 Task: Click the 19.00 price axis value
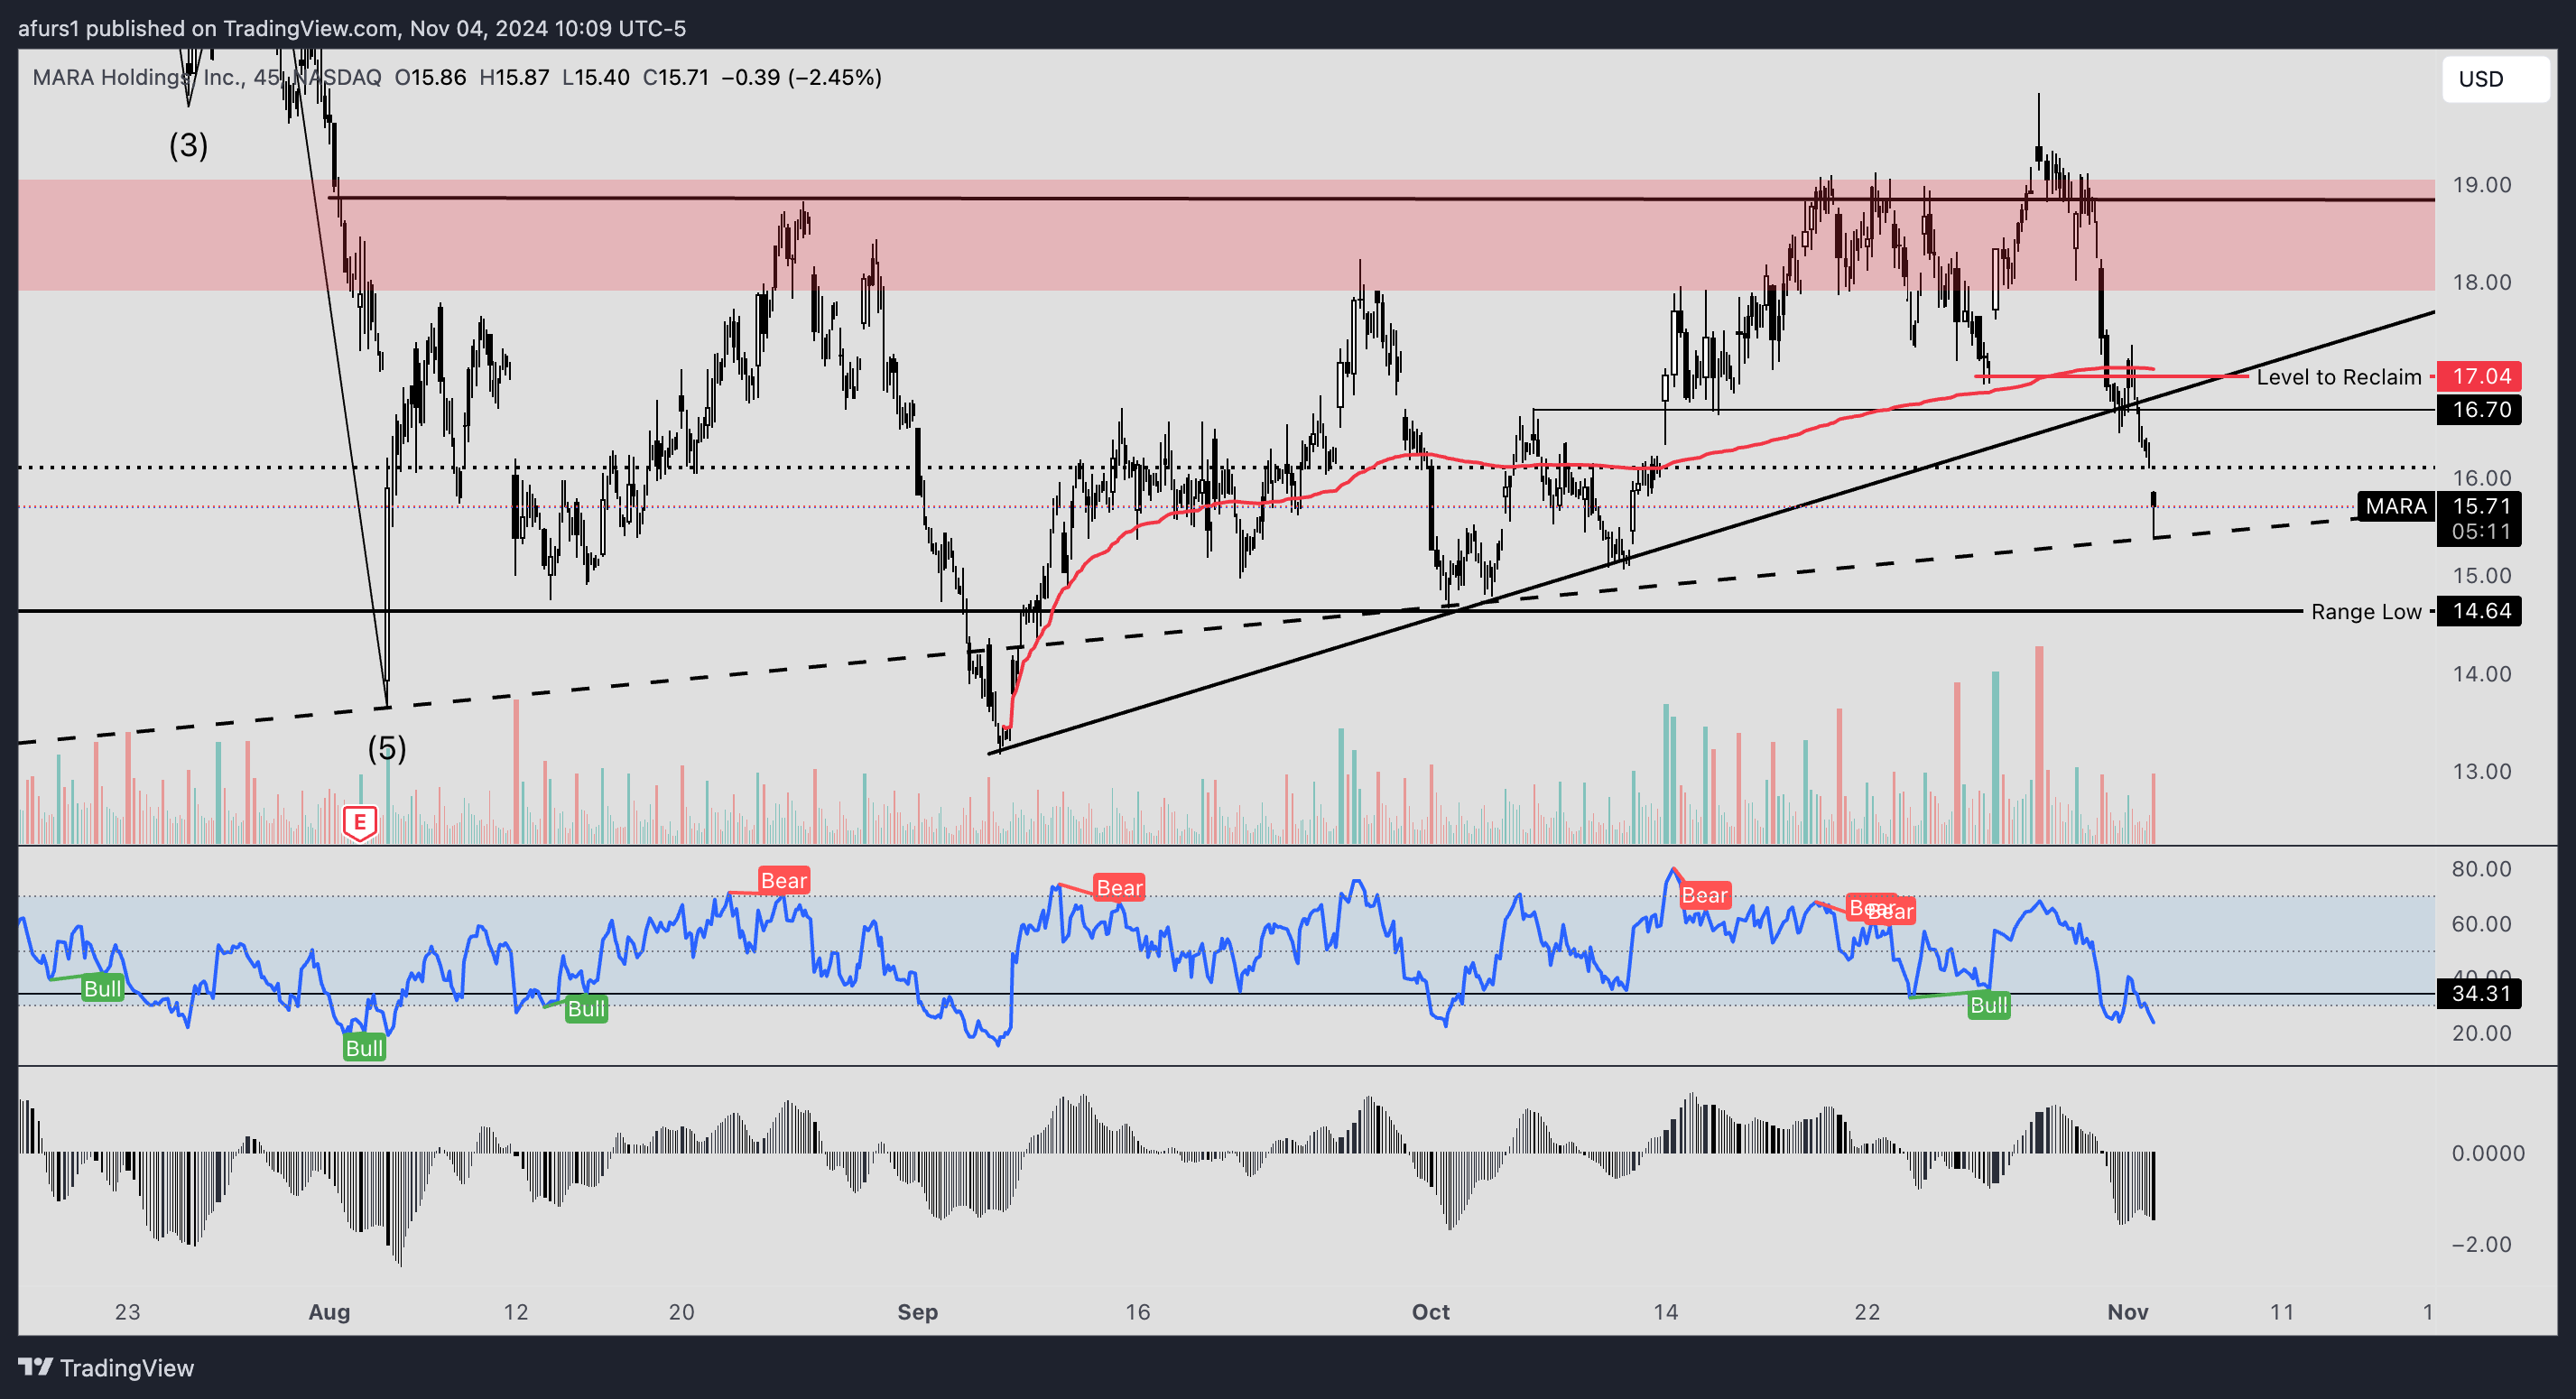(2481, 185)
